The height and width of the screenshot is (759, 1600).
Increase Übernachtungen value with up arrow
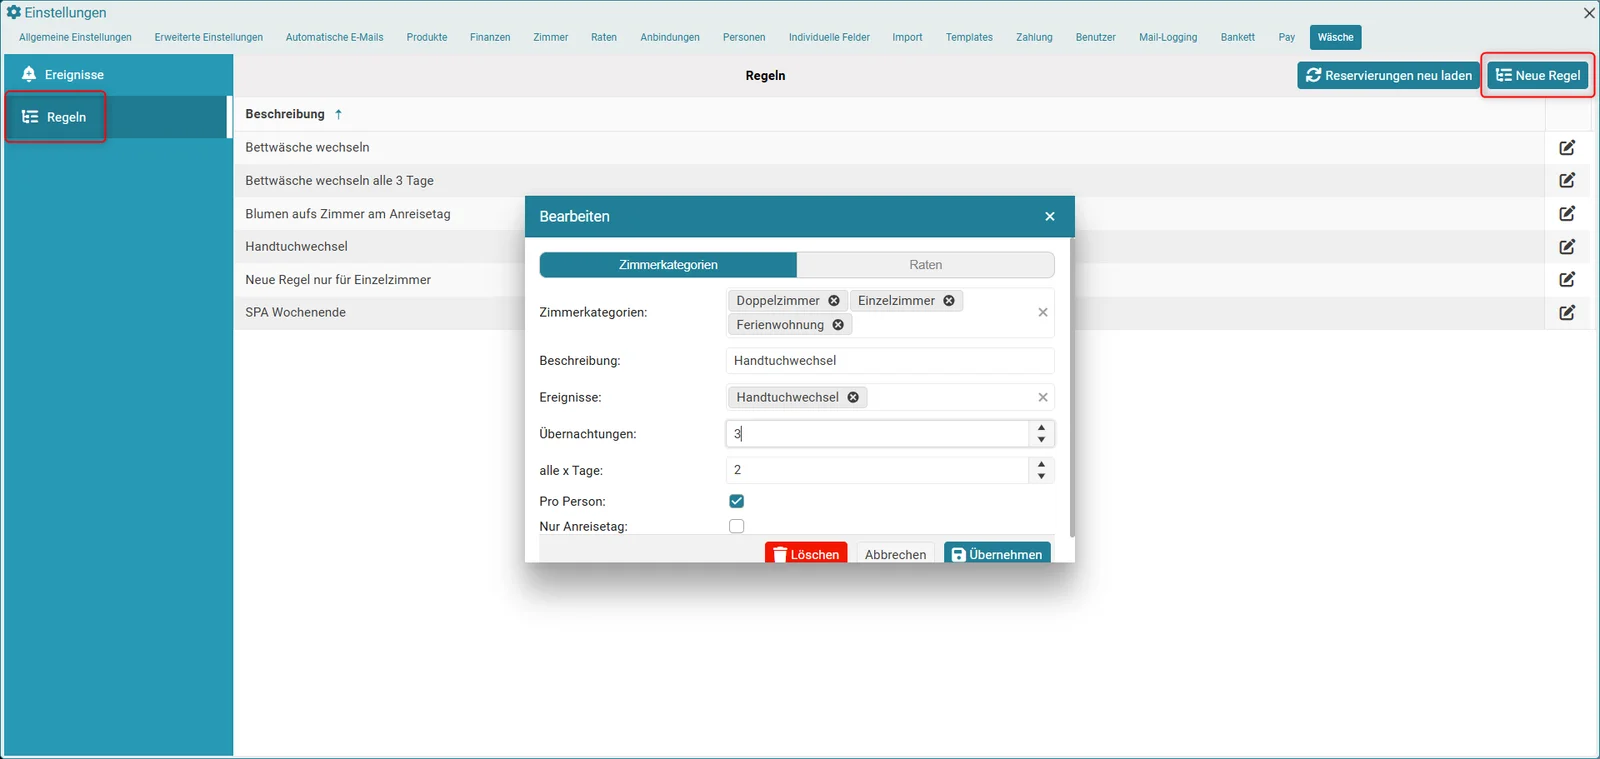coord(1042,428)
